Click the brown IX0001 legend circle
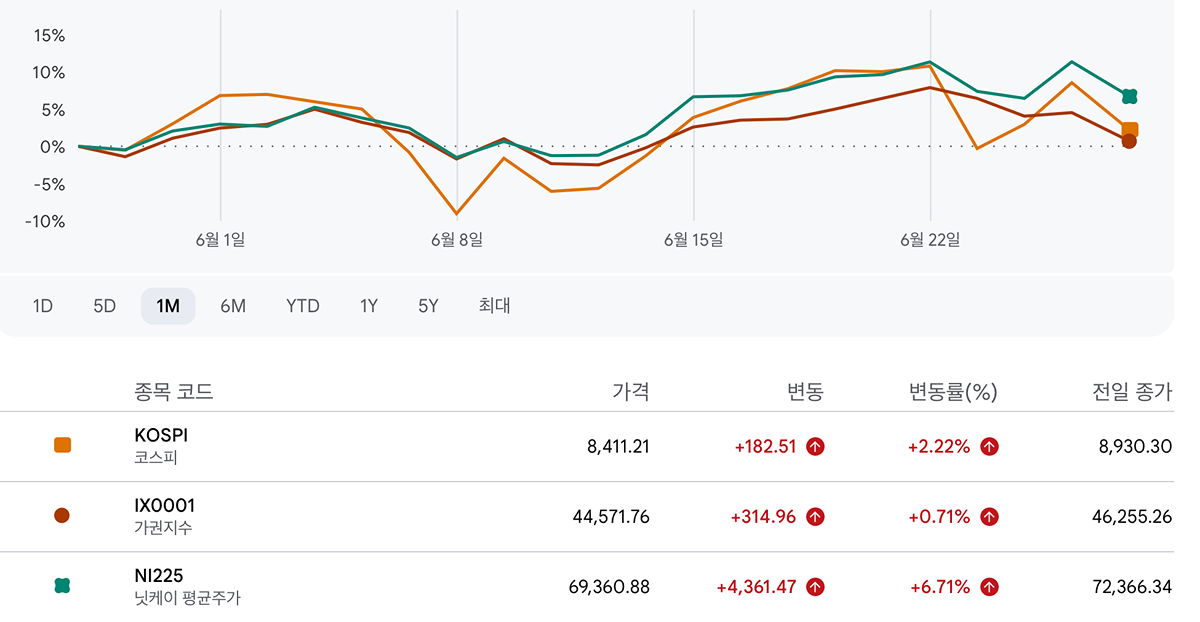1200x622 pixels. tap(62, 516)
